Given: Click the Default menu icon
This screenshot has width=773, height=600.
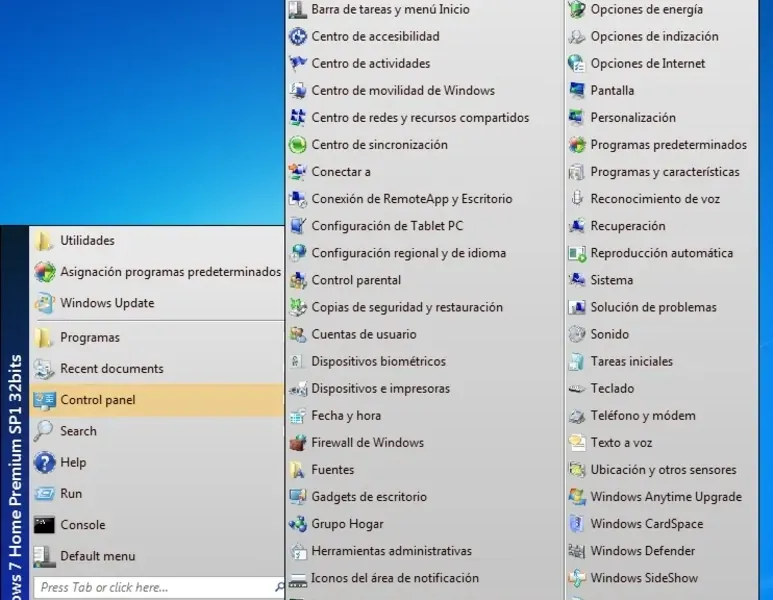Looking at the screenshot, I should point(44,556).
